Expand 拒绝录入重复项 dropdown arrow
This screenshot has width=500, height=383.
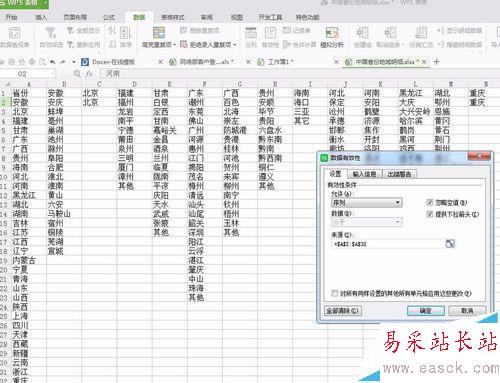pos(235,45)
